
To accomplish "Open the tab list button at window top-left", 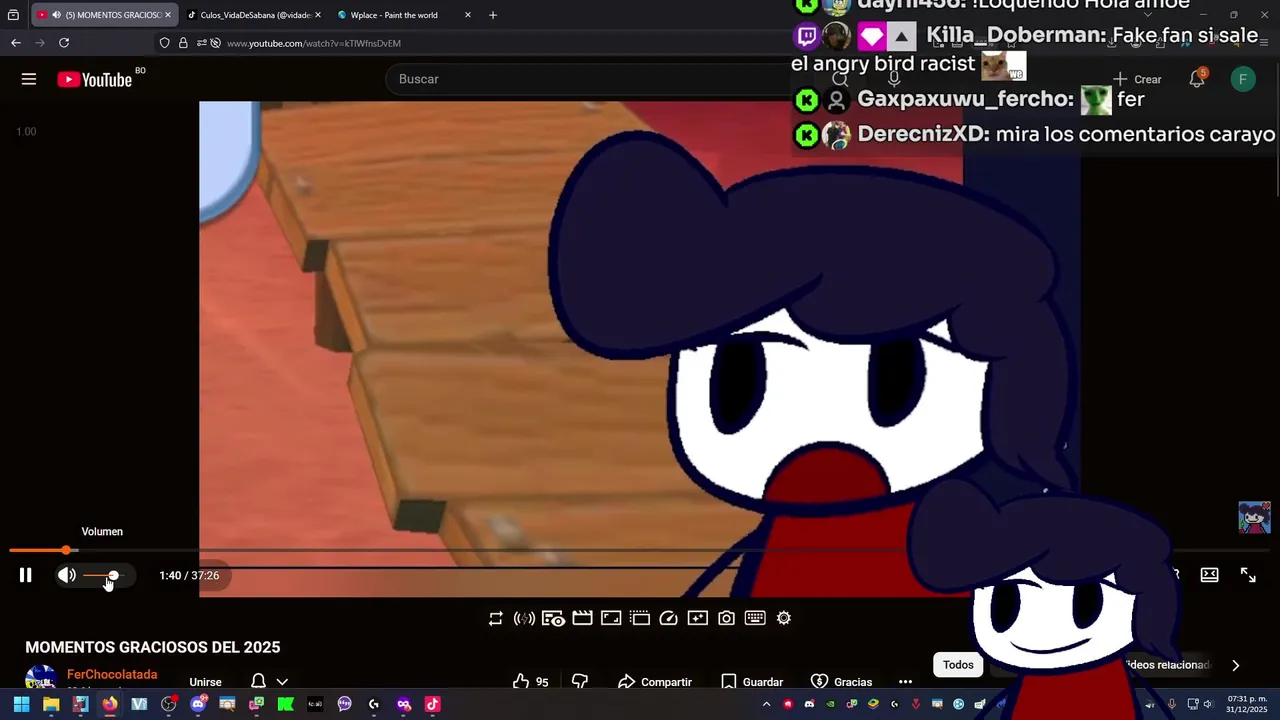I will coord(13,15).
